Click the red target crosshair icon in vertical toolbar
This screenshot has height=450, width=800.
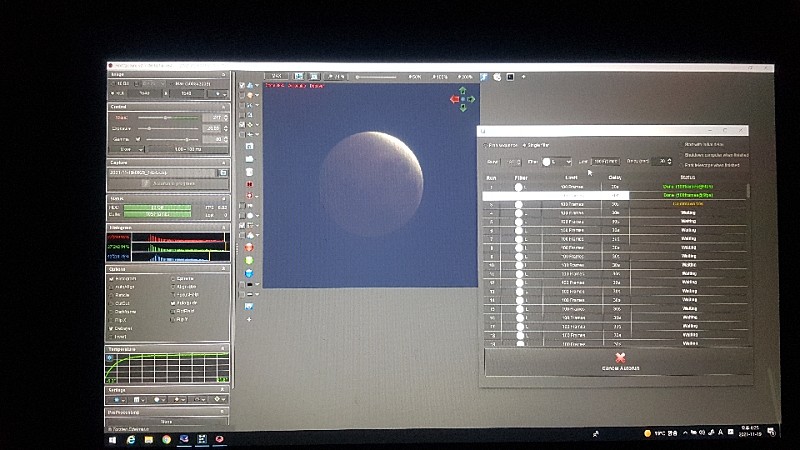click(x=249, y=195)
